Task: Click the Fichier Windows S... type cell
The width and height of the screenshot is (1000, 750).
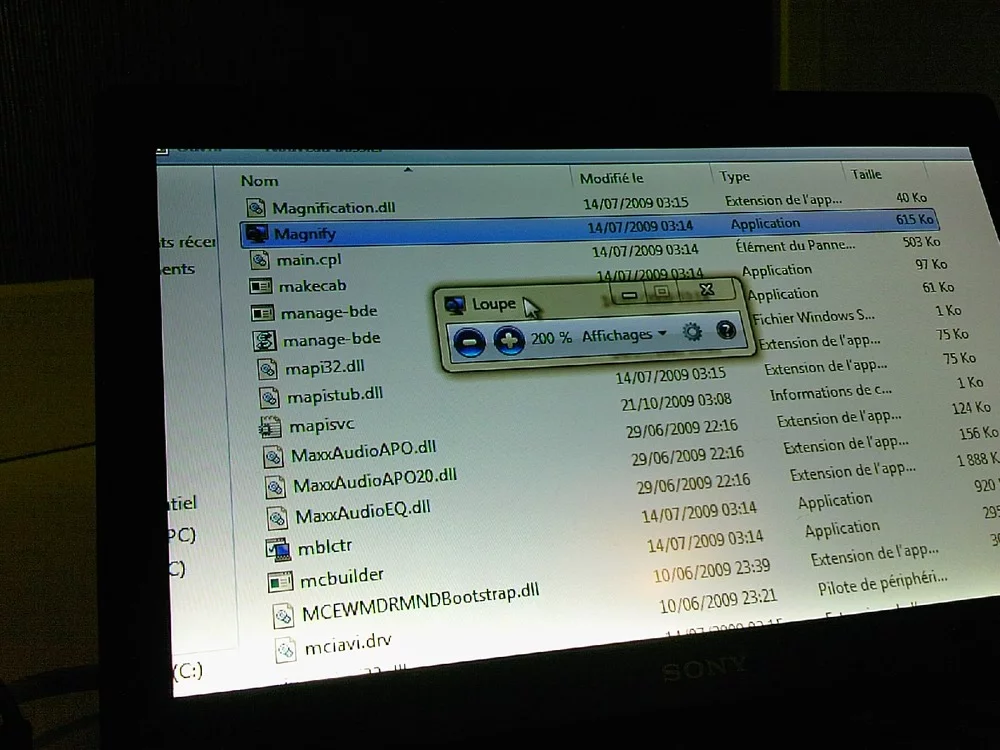Action: click(x=814, y=316)
